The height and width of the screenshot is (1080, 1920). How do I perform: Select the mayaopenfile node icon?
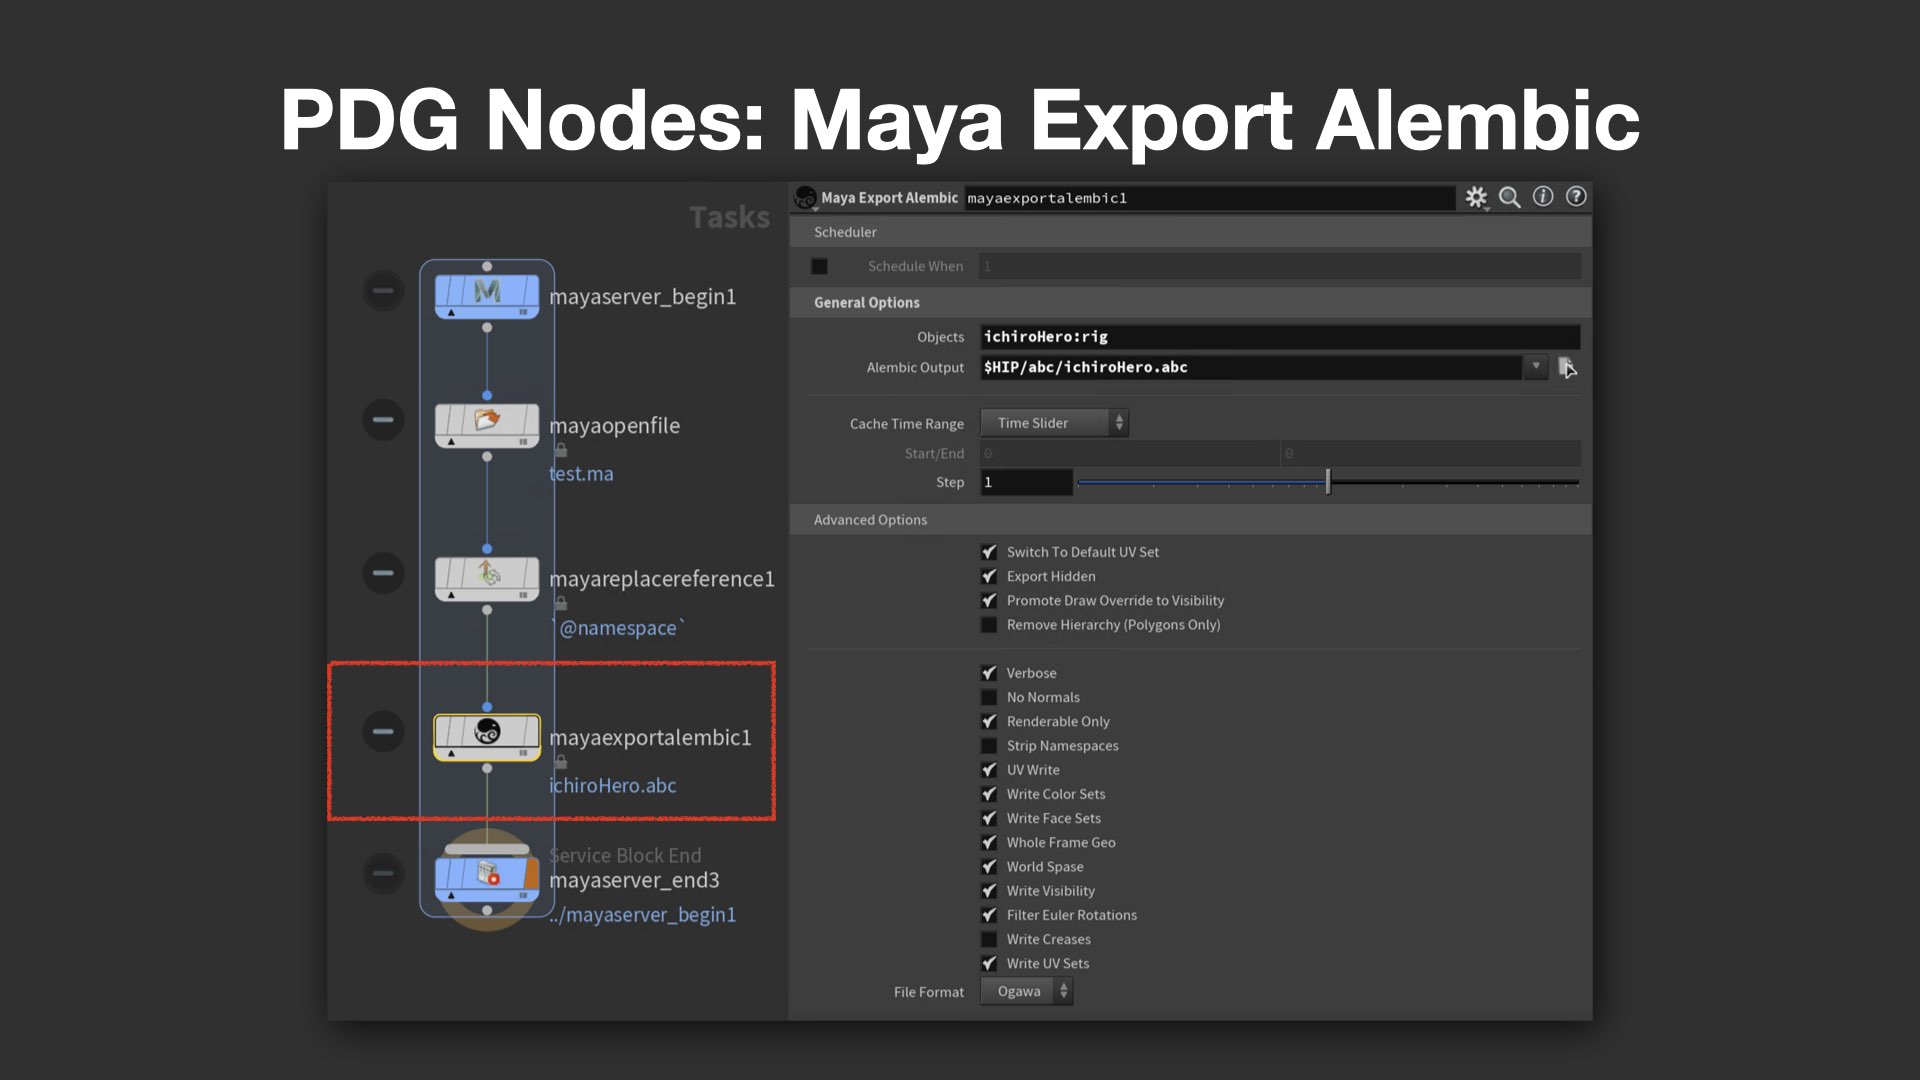coord(487,425)
